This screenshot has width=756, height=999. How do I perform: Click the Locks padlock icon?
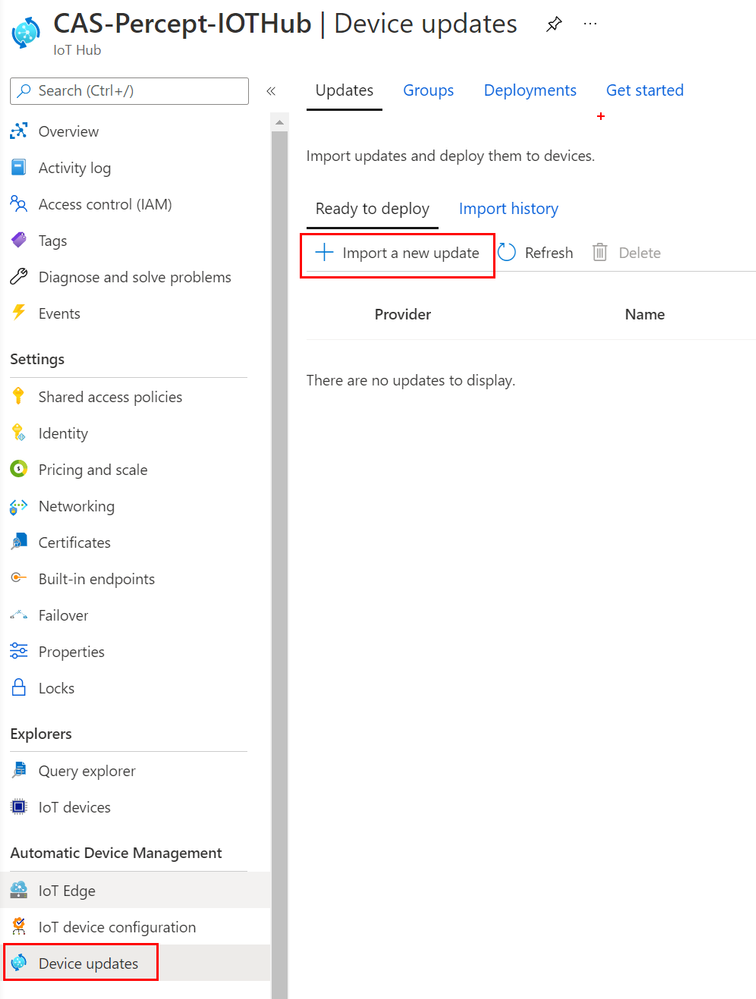click(x=19, y=687)
